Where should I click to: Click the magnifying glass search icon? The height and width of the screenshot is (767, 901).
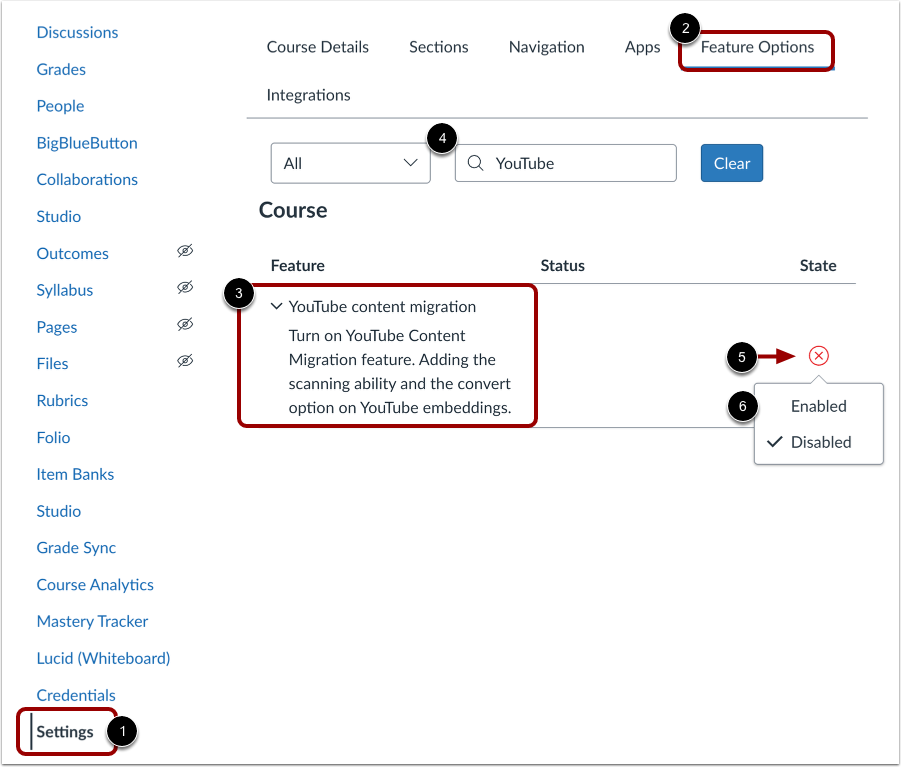point(475,162)
